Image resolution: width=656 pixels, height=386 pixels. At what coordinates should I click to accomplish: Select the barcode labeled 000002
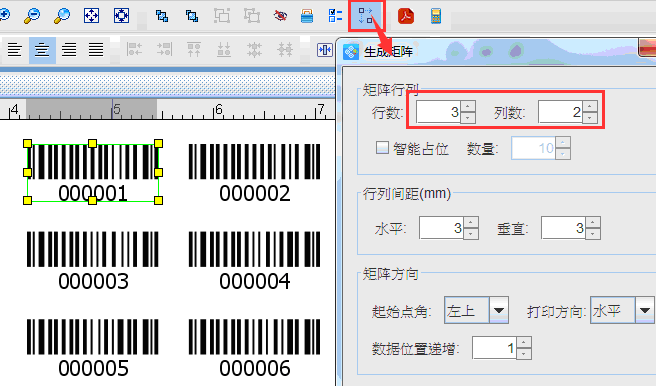point(254,172)
